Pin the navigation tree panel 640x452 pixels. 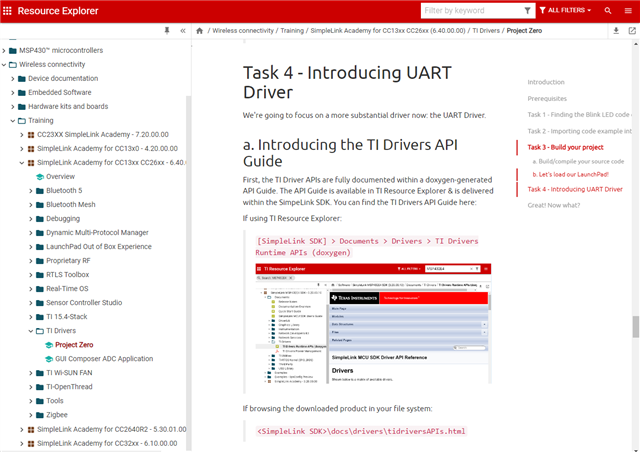pos(166,31)
